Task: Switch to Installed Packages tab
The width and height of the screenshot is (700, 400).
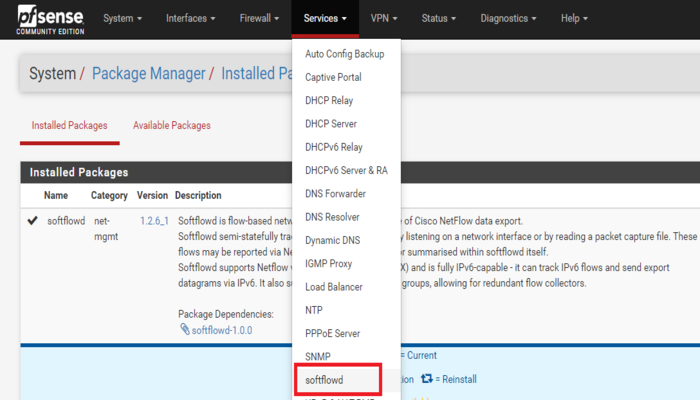Action: coord(70,125)
